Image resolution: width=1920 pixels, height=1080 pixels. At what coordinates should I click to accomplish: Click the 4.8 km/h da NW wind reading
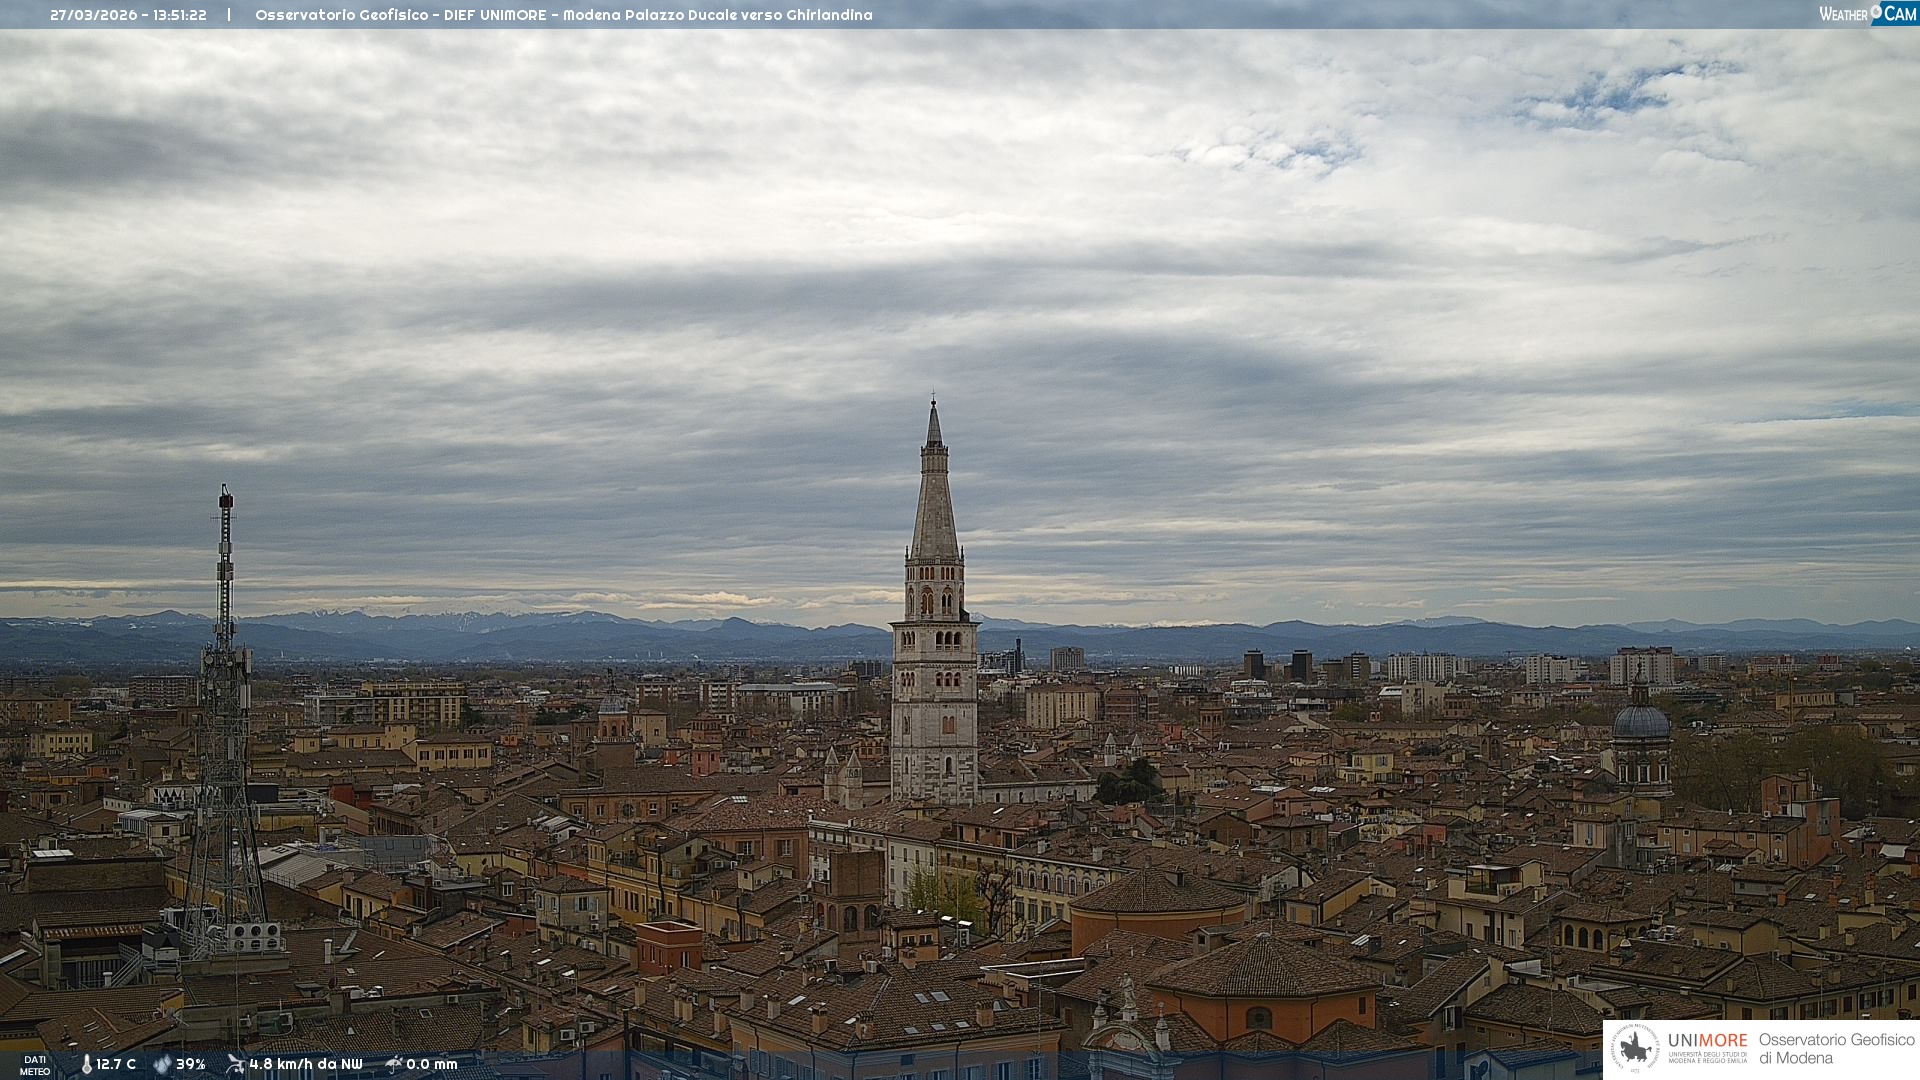[305, 1064]
